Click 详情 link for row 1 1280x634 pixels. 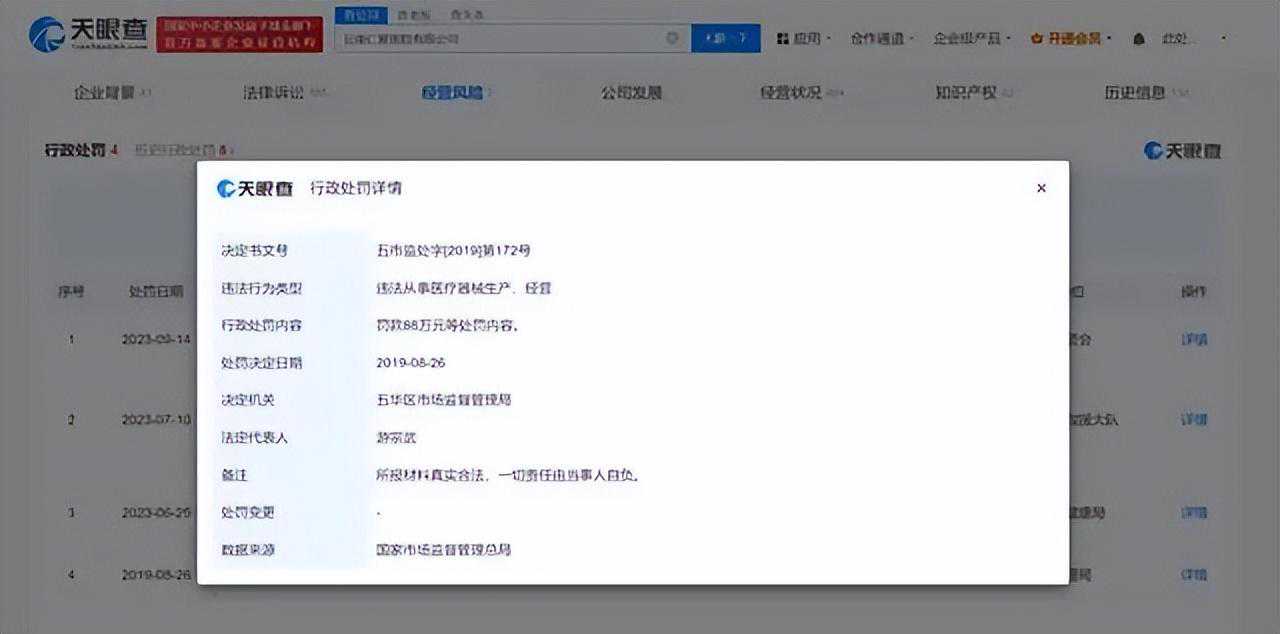[1194, 340]
